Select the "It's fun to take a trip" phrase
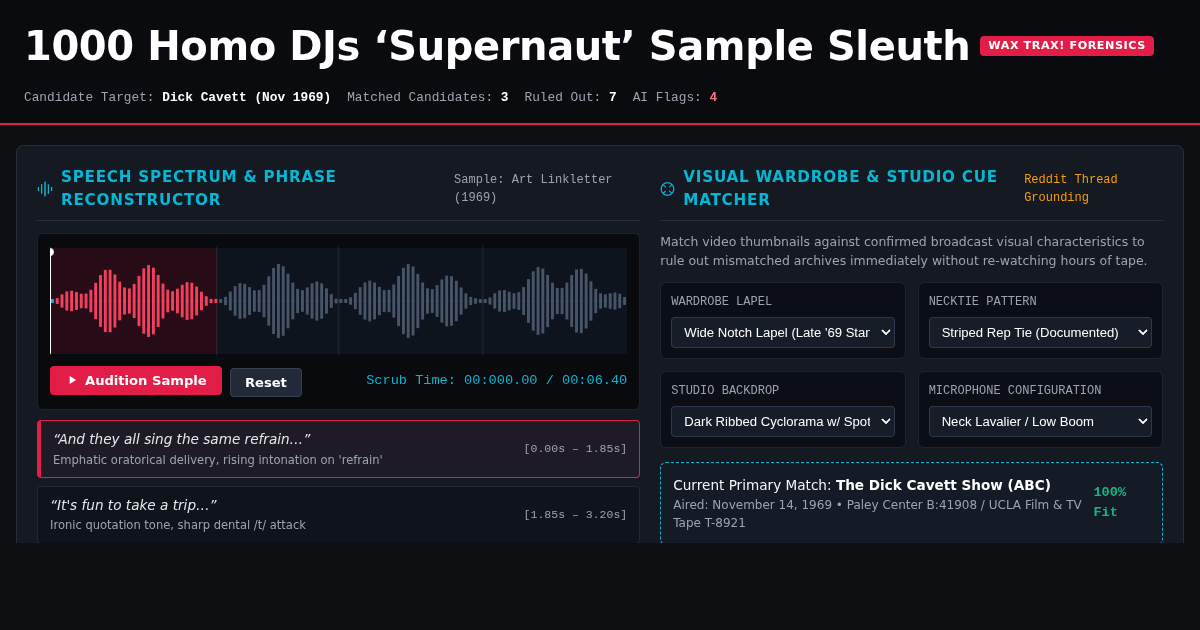Viewport: 1200px width, 630px height. [339, 514]
